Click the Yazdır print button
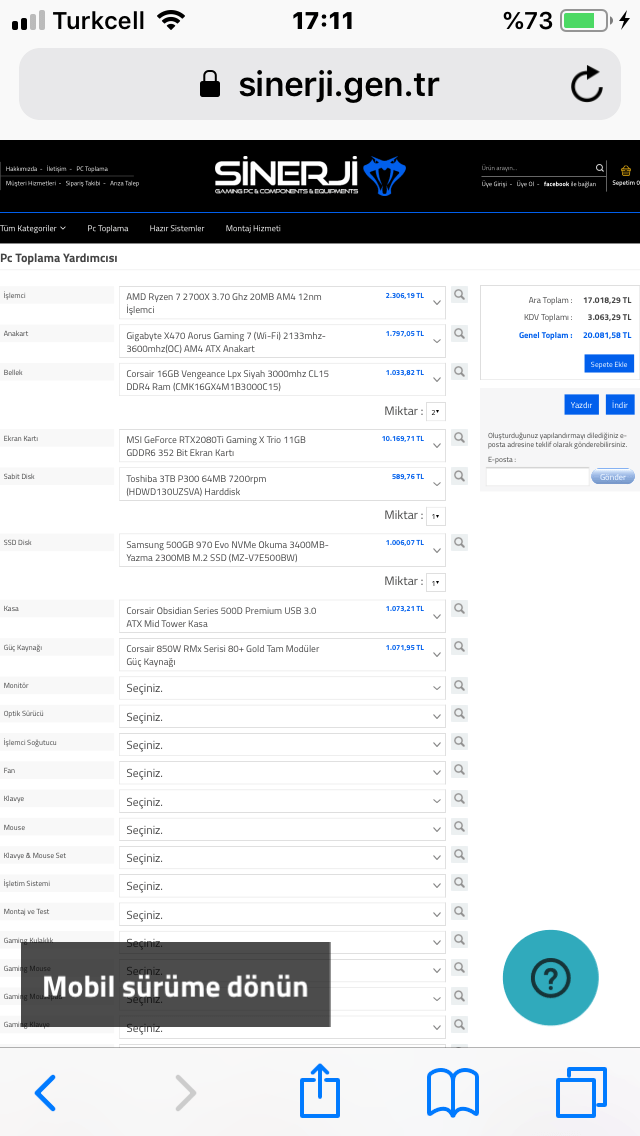The height and width of the screenshot is (1136, 640). tap(581, 404)
